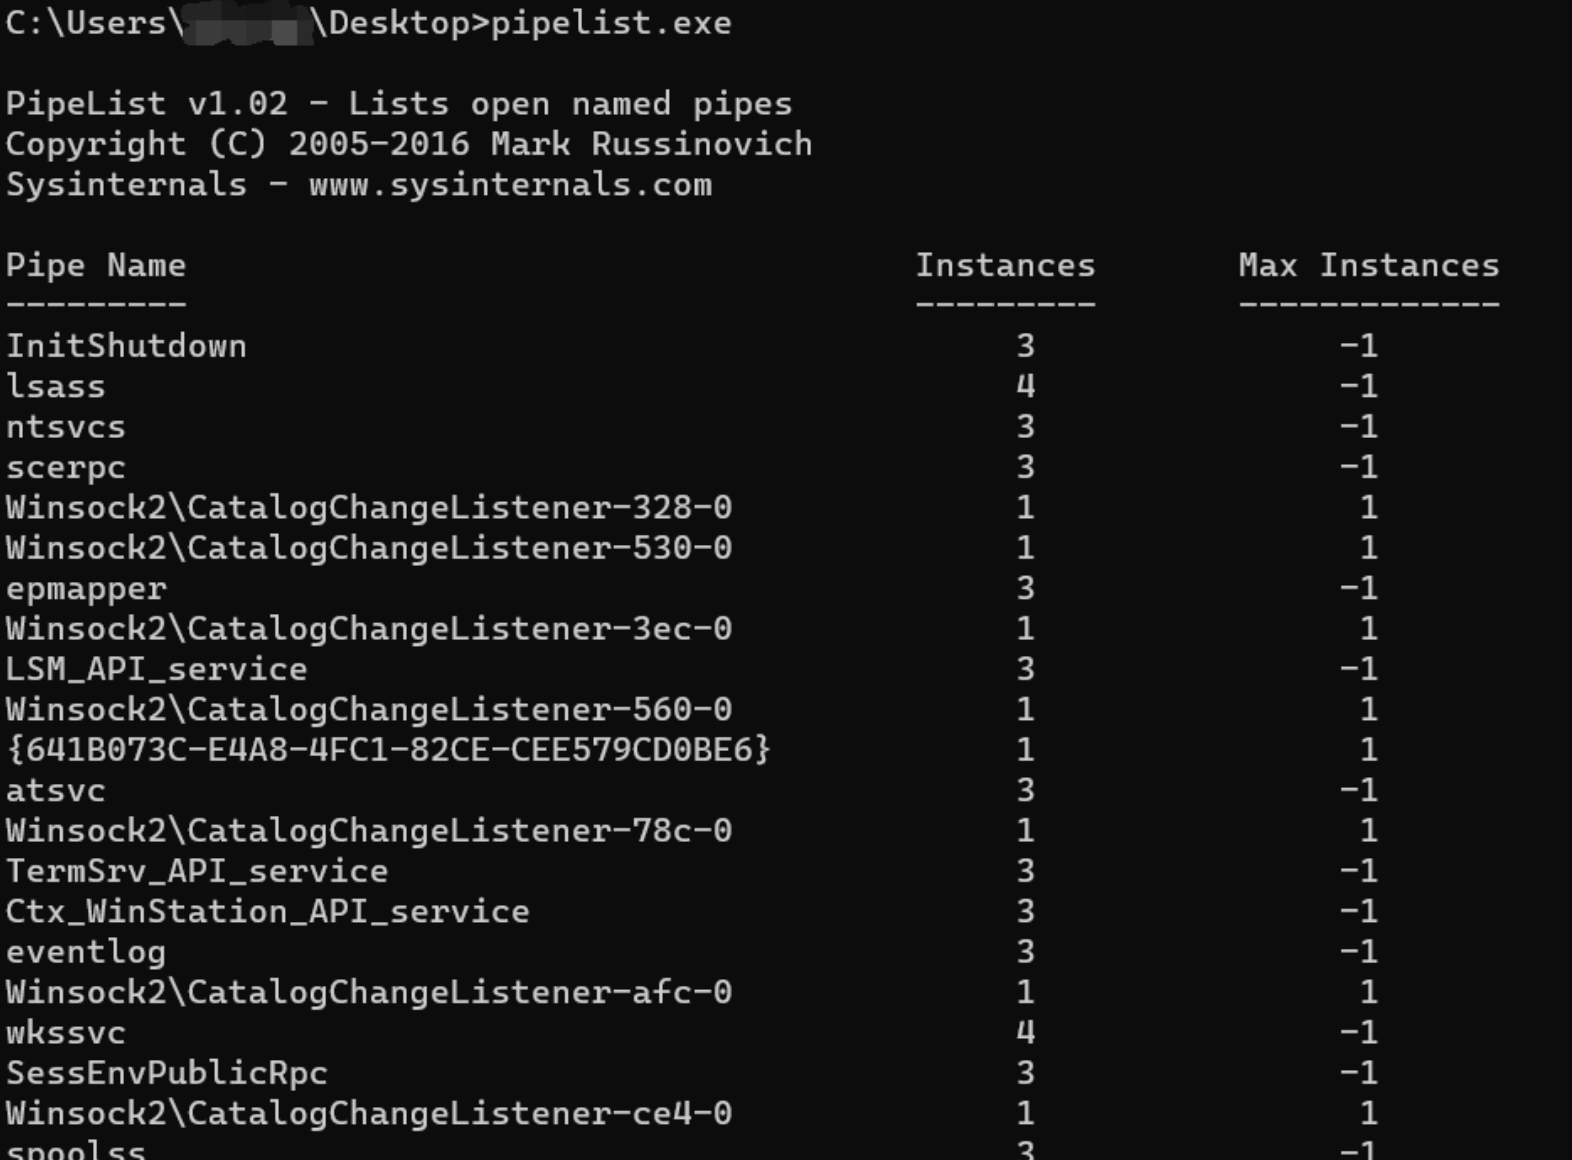Select the eventlog pipe entry
1572x1160 pixels.
pos(86,952)
